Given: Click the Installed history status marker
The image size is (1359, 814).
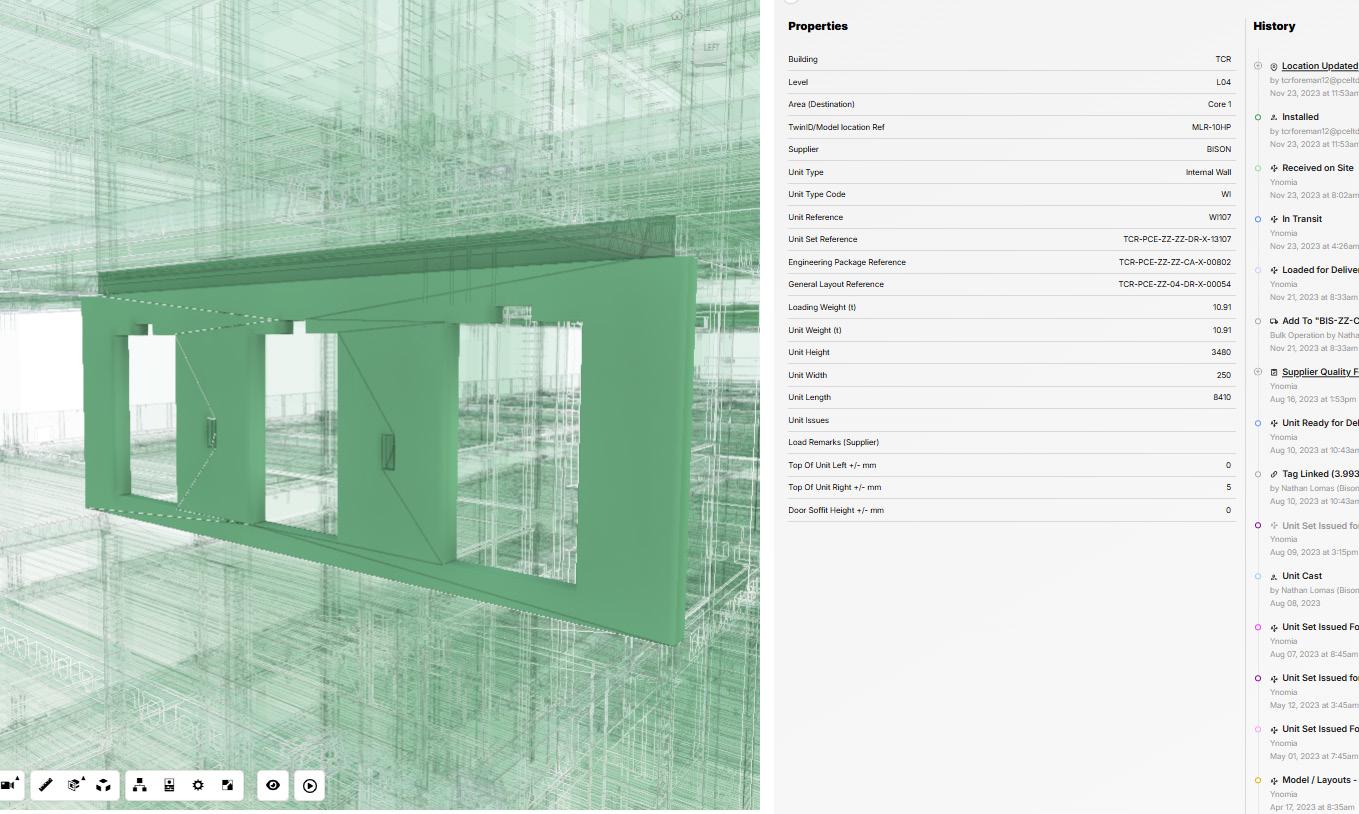Looking at the screenshot, I should pyautogui.click(x=1258, y=117).
